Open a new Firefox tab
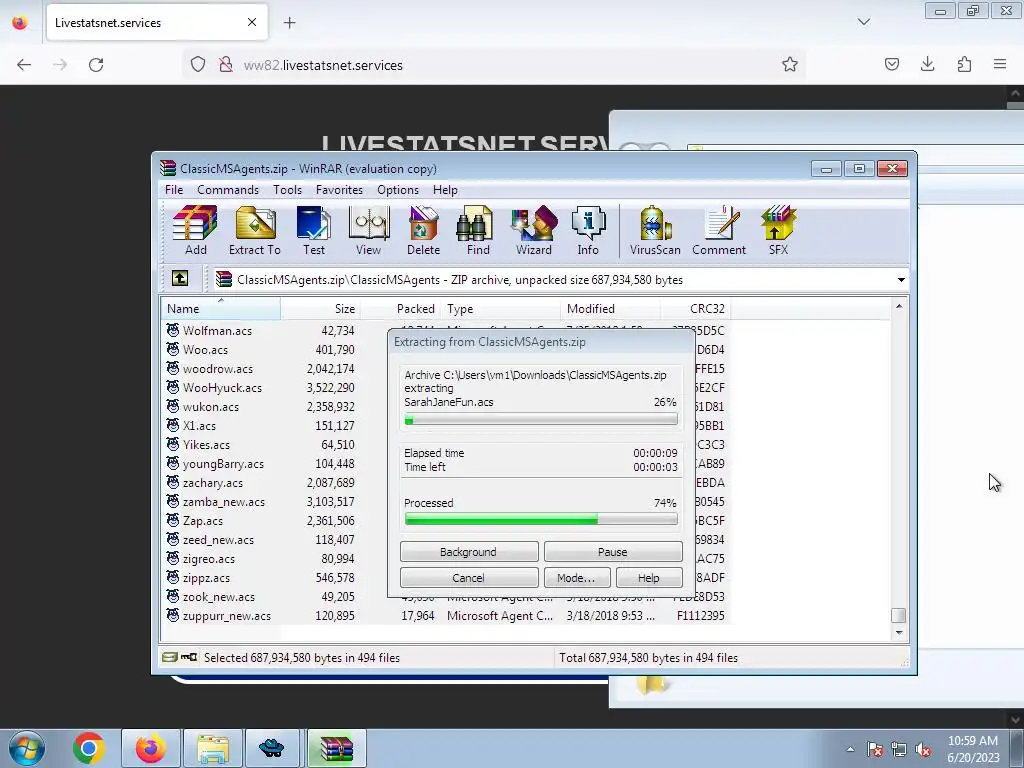The width and height of the screenshot is (1024, 768). 289,23
